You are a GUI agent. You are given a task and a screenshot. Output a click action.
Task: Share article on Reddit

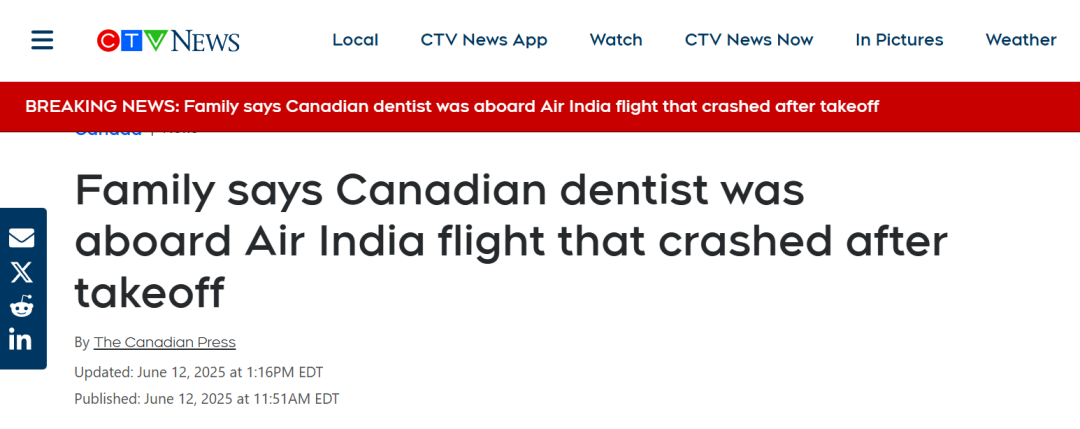(x=21, y=306)
